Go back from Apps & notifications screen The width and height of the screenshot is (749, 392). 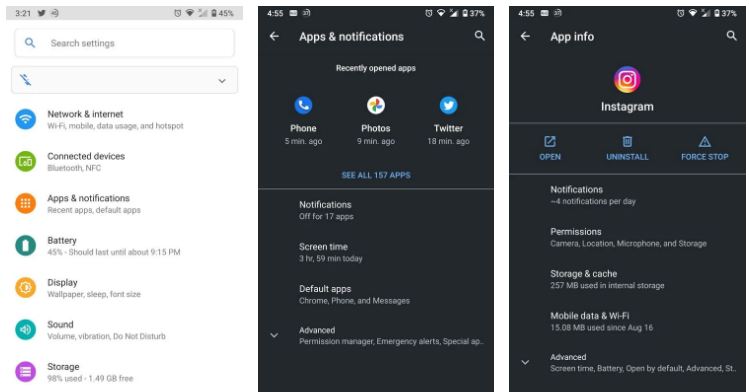coord(274,36)
